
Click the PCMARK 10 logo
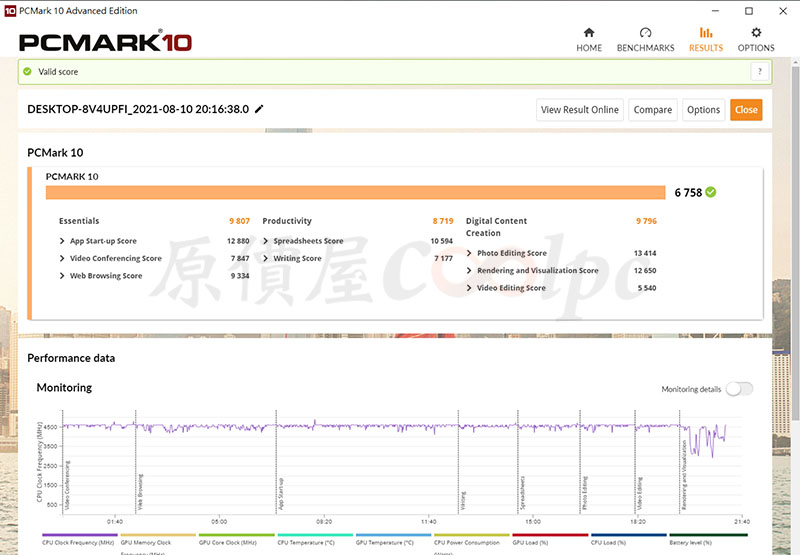[x=106, y=41]
